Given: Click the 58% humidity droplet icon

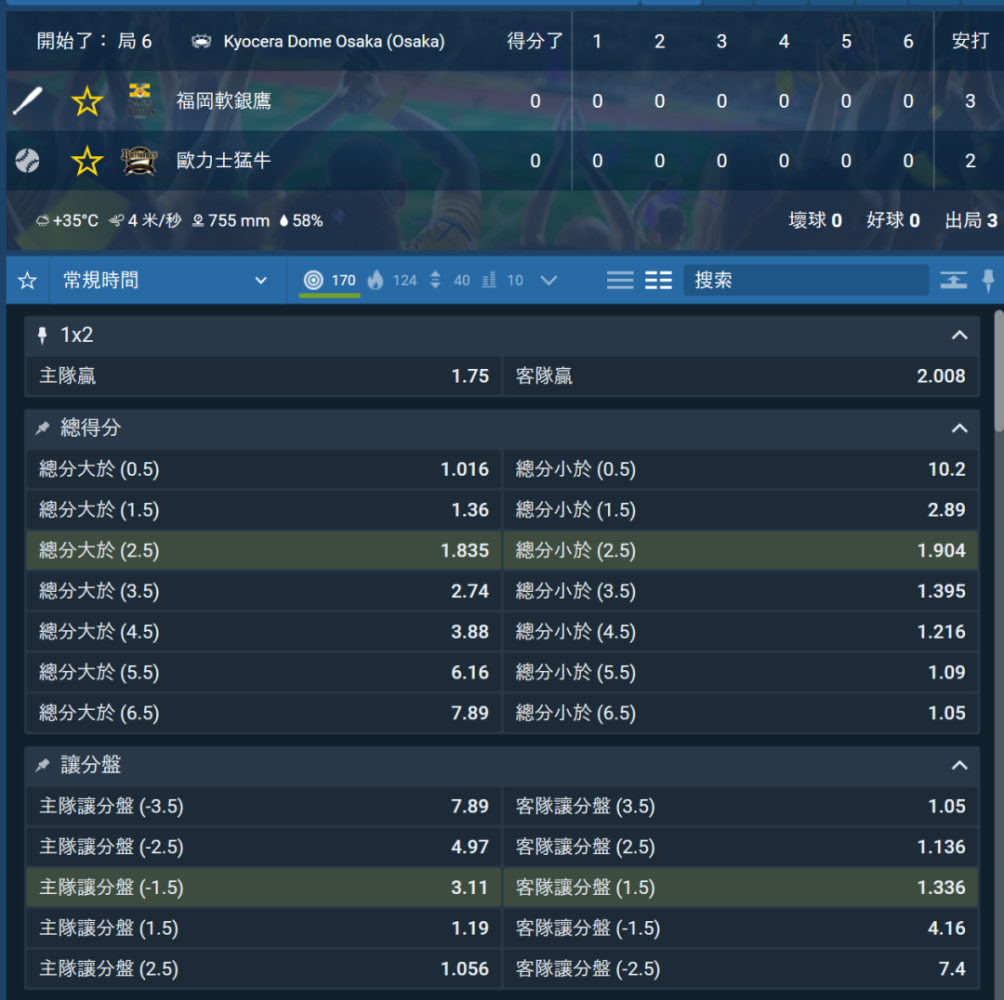Looking at the screenshot, I should pyautogui.click(x=284, y=222).
